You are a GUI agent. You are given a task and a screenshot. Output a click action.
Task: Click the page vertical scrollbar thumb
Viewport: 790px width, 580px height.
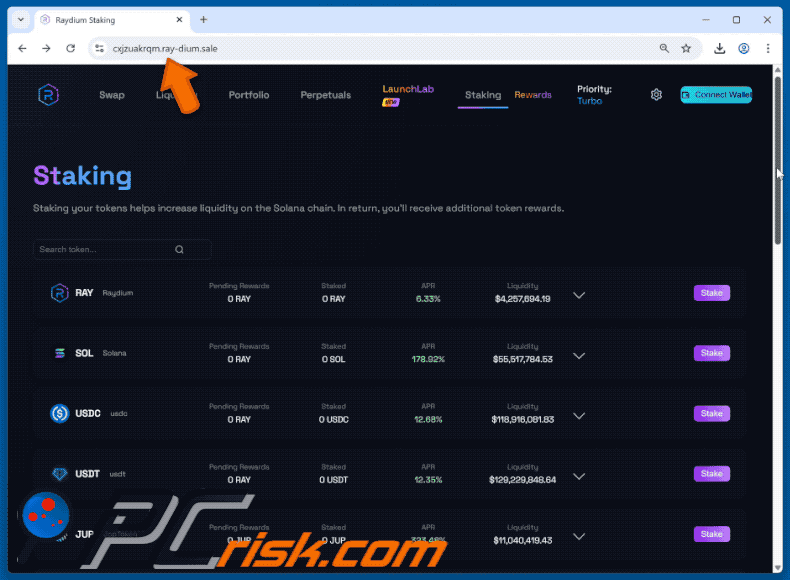(778, 161)
